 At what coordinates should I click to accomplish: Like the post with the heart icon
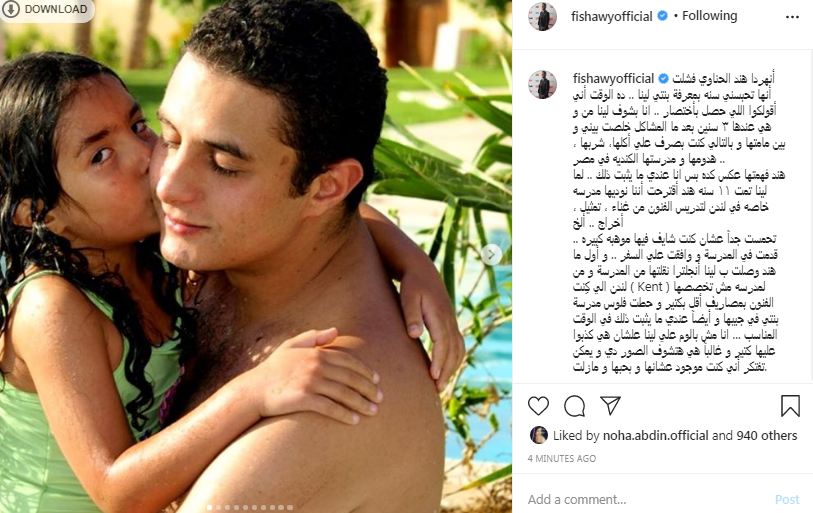[538, 406]
